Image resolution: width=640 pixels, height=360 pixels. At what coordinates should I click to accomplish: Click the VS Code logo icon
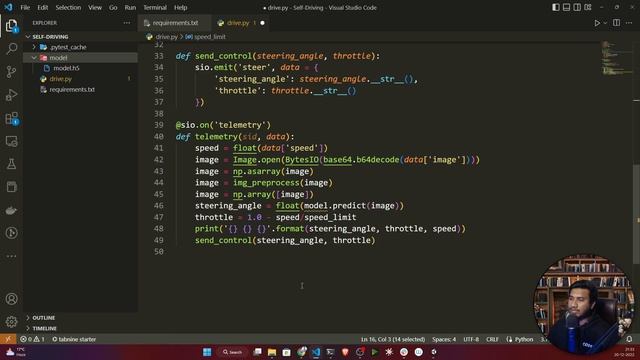(8, 7)
